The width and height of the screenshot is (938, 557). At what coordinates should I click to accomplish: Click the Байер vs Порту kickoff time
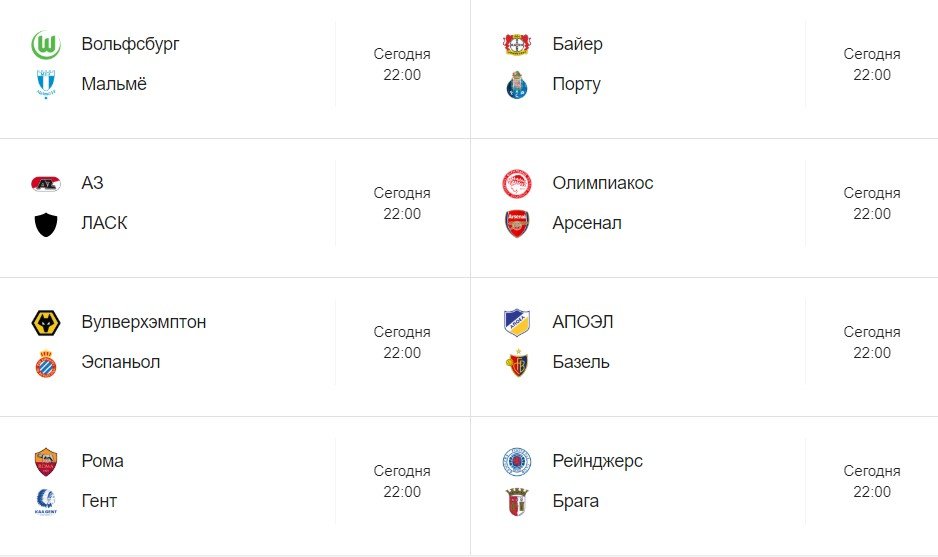point(871,64)
